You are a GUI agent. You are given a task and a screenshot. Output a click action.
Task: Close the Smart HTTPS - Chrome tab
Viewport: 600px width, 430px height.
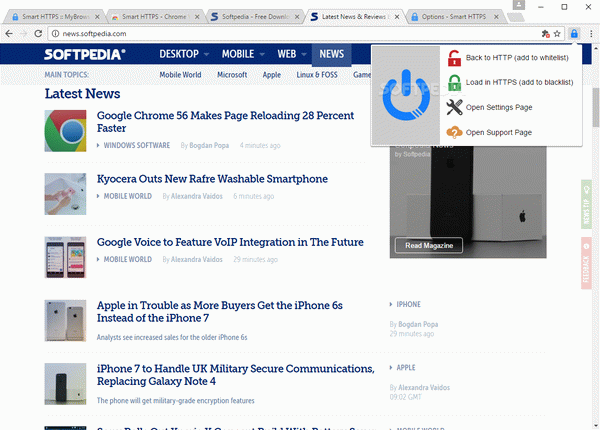click(197, 17)
